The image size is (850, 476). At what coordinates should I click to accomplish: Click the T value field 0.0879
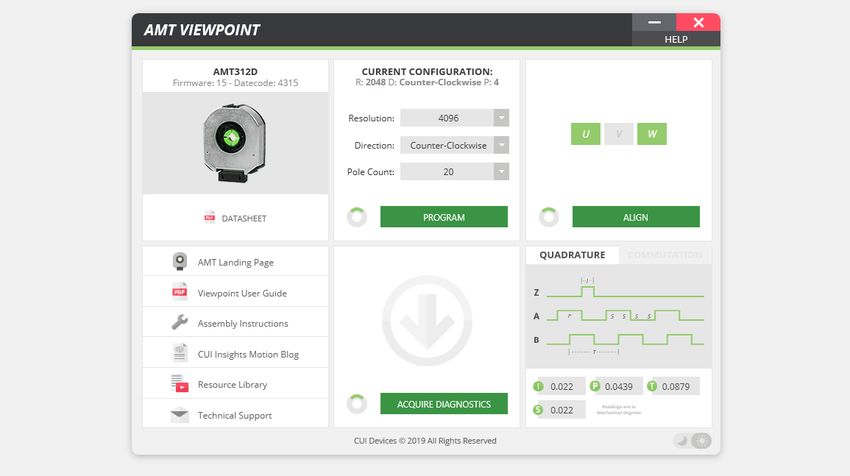676,387
